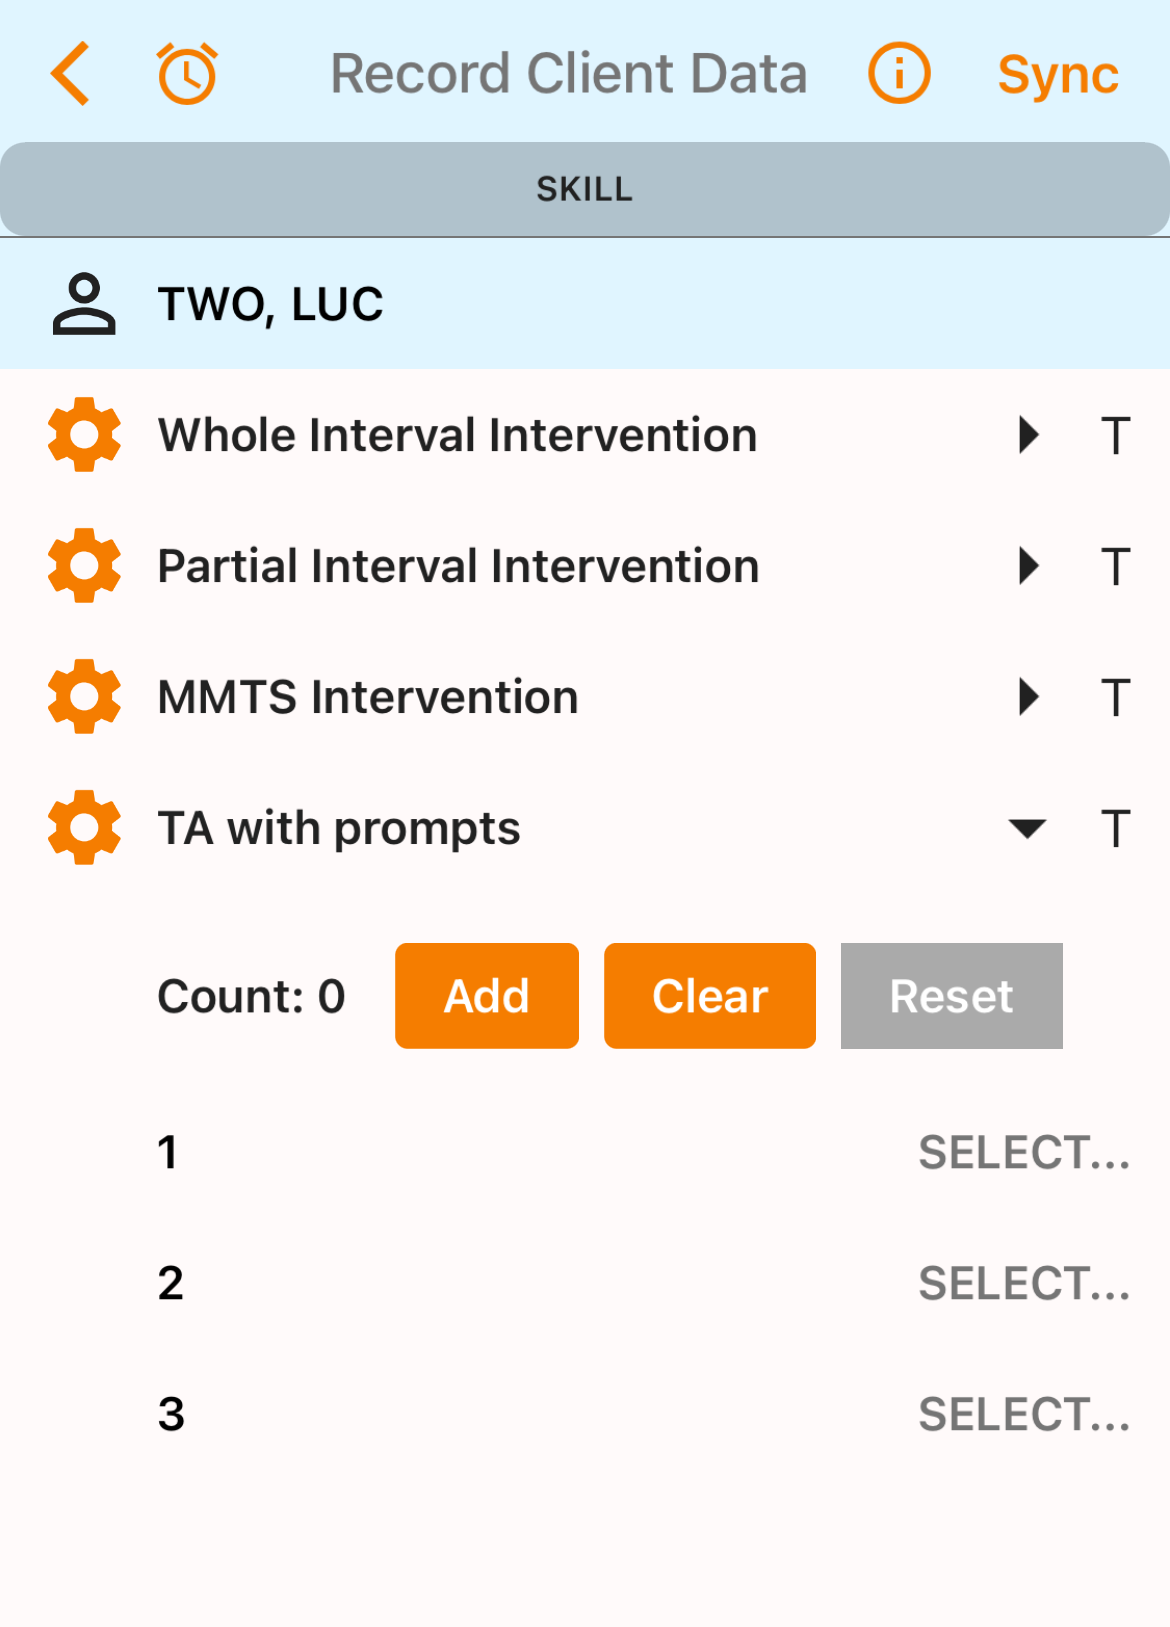
Task: Tap the MMTS Intervention gear icon
Action: [84, 697]
